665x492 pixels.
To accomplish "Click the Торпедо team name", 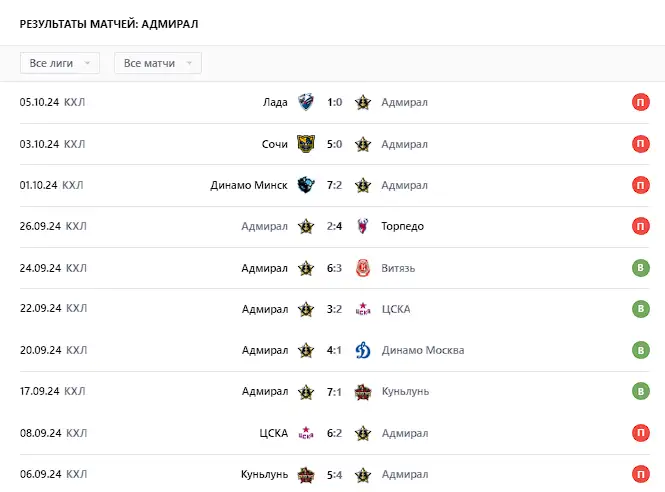I will coord(402,226).
